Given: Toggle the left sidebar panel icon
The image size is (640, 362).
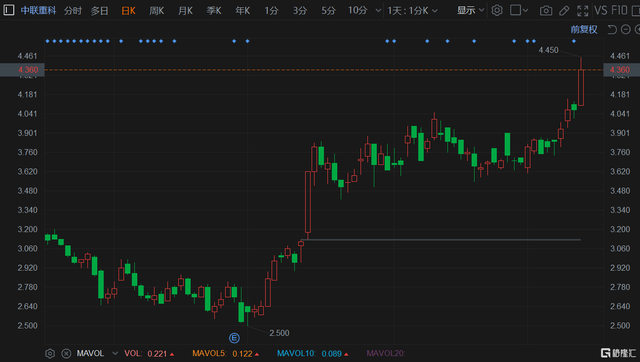Looking at the screenshot, I should pyautogui.click(x=9, y=10).
